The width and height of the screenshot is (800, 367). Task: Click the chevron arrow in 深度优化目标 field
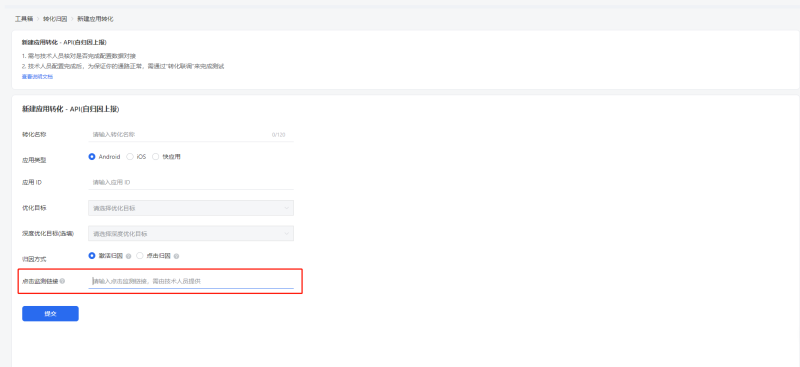pyautogui.click(x=286, y=234)
